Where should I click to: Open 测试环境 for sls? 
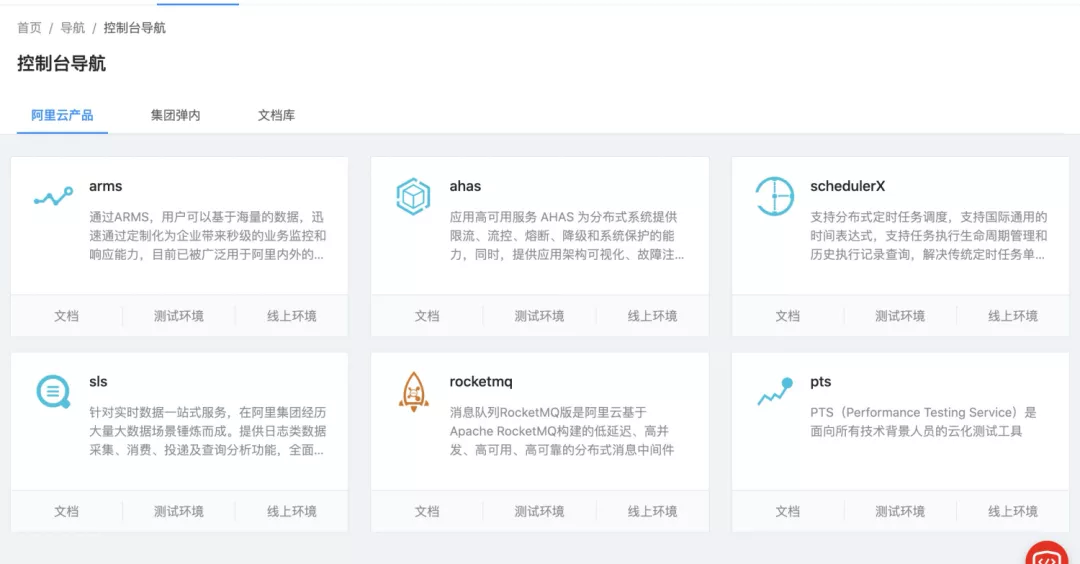[178, 512]
